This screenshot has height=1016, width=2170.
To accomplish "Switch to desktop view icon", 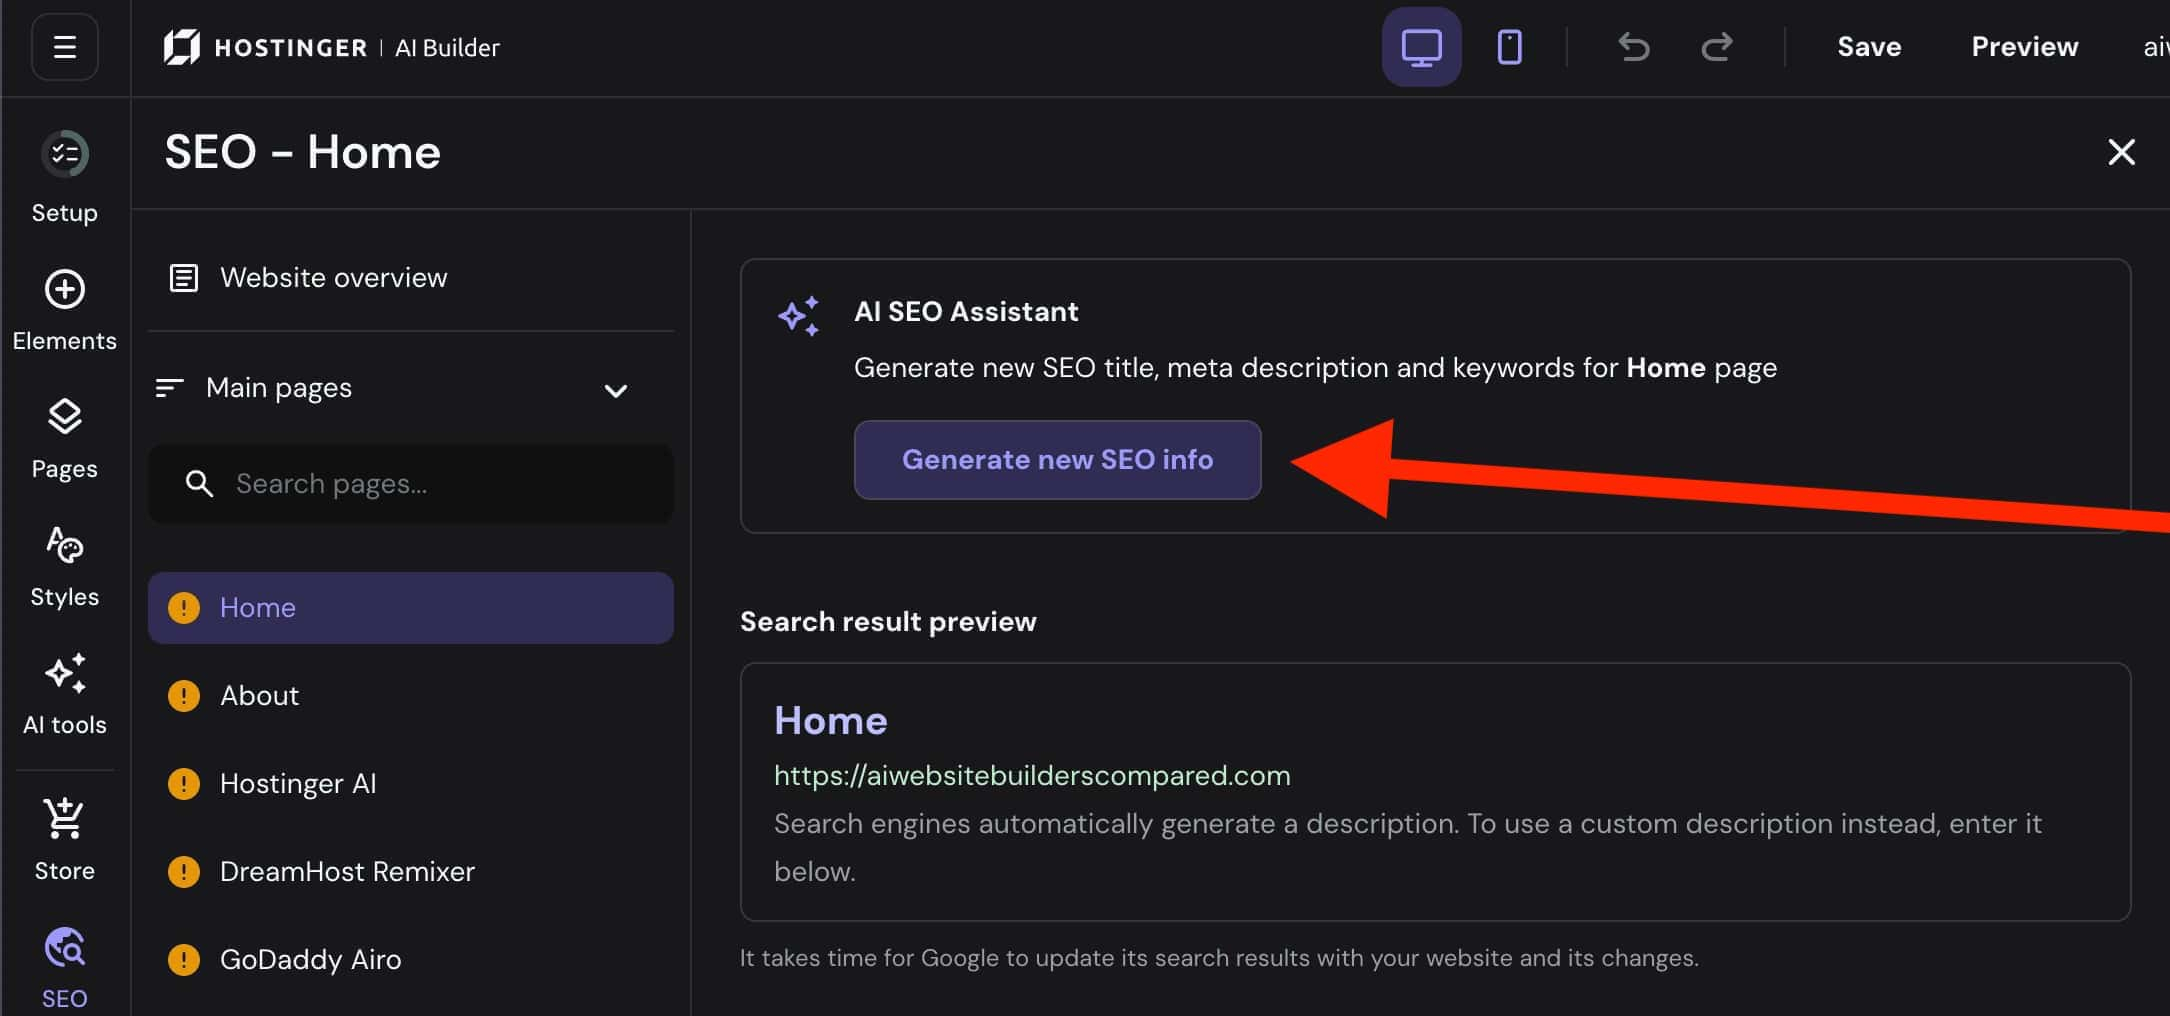I will (1421, 47).
